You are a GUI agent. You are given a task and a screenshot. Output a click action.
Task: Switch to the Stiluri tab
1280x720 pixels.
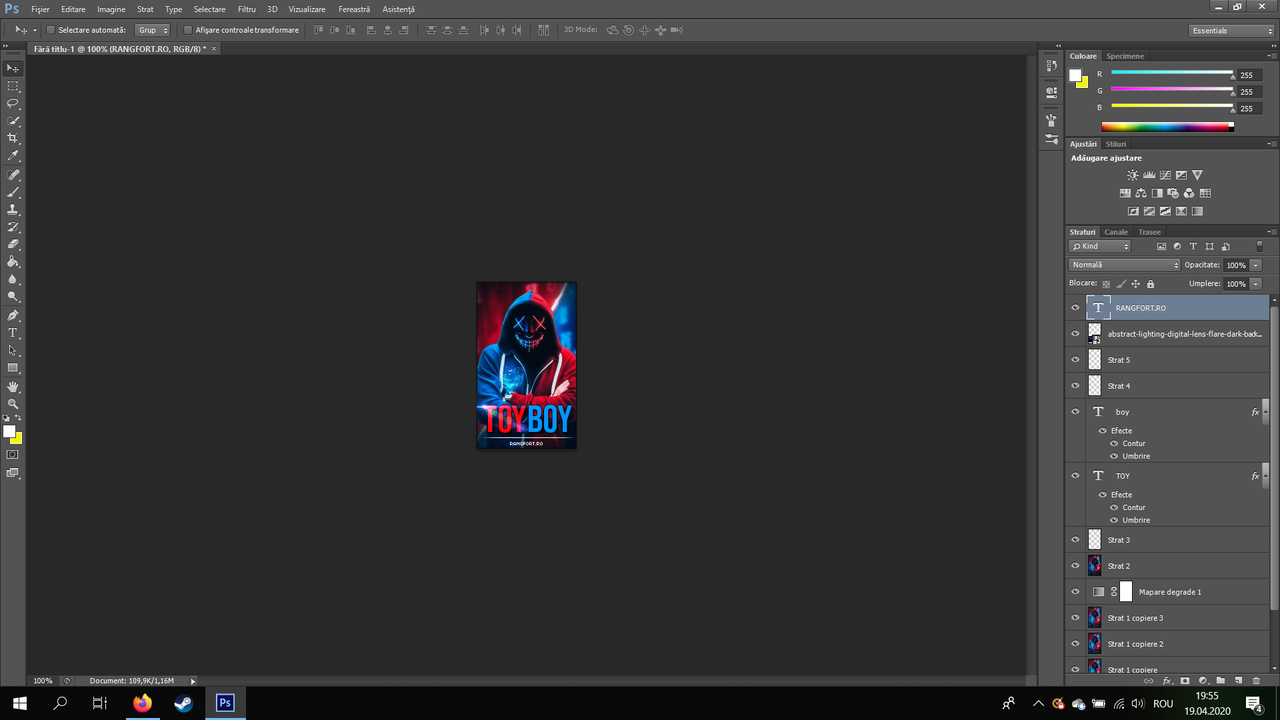(1115, 144)
